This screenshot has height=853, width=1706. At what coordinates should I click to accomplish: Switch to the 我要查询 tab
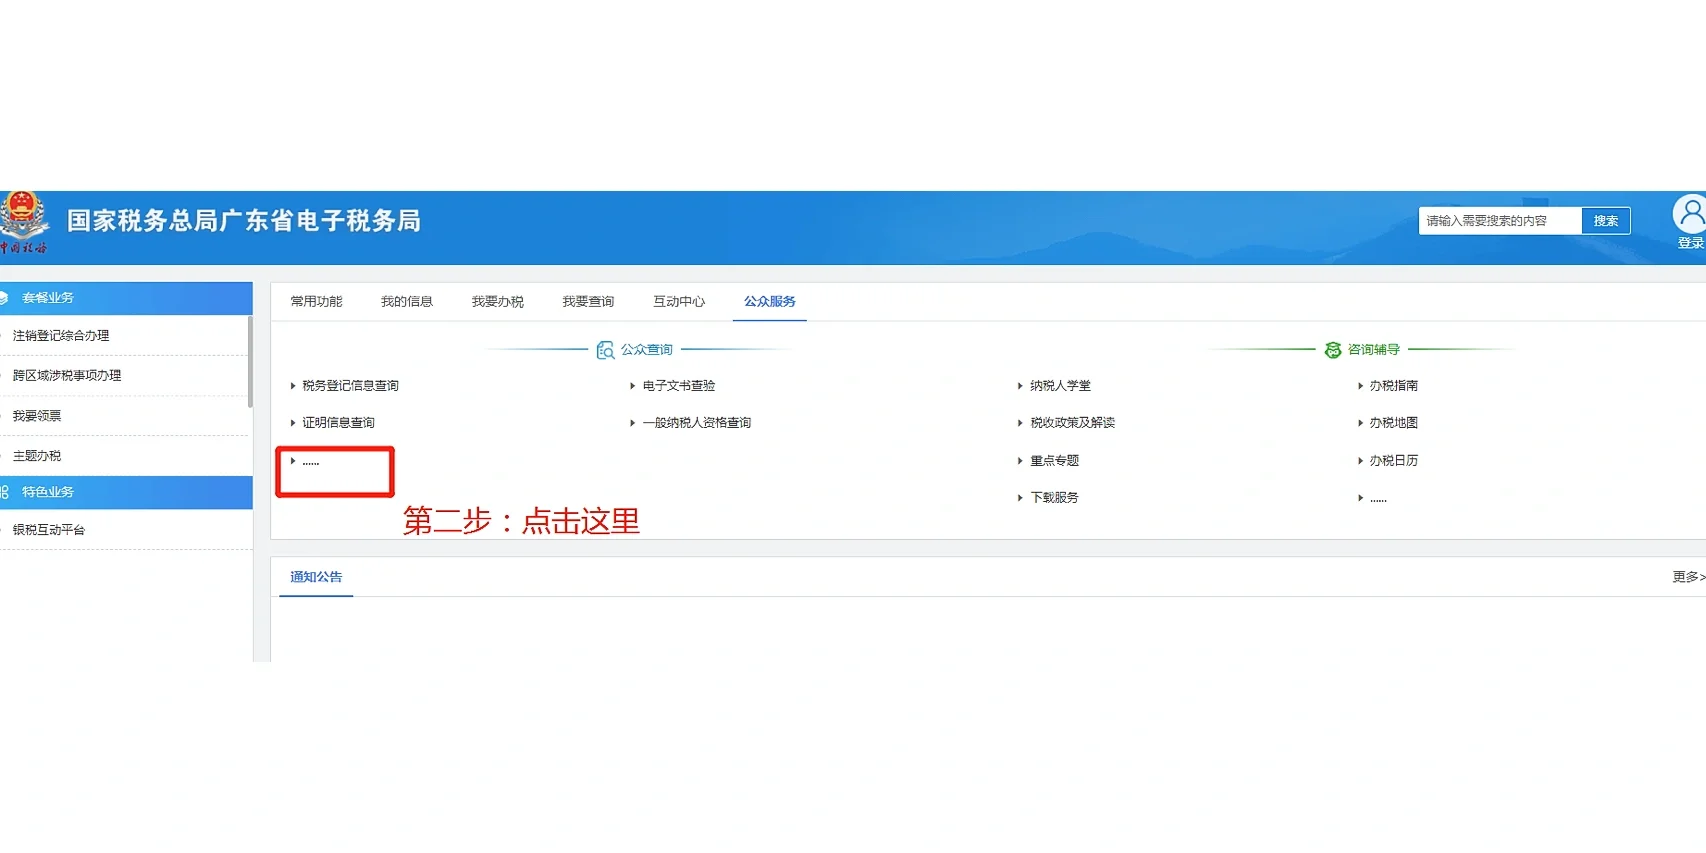[588, 302]
